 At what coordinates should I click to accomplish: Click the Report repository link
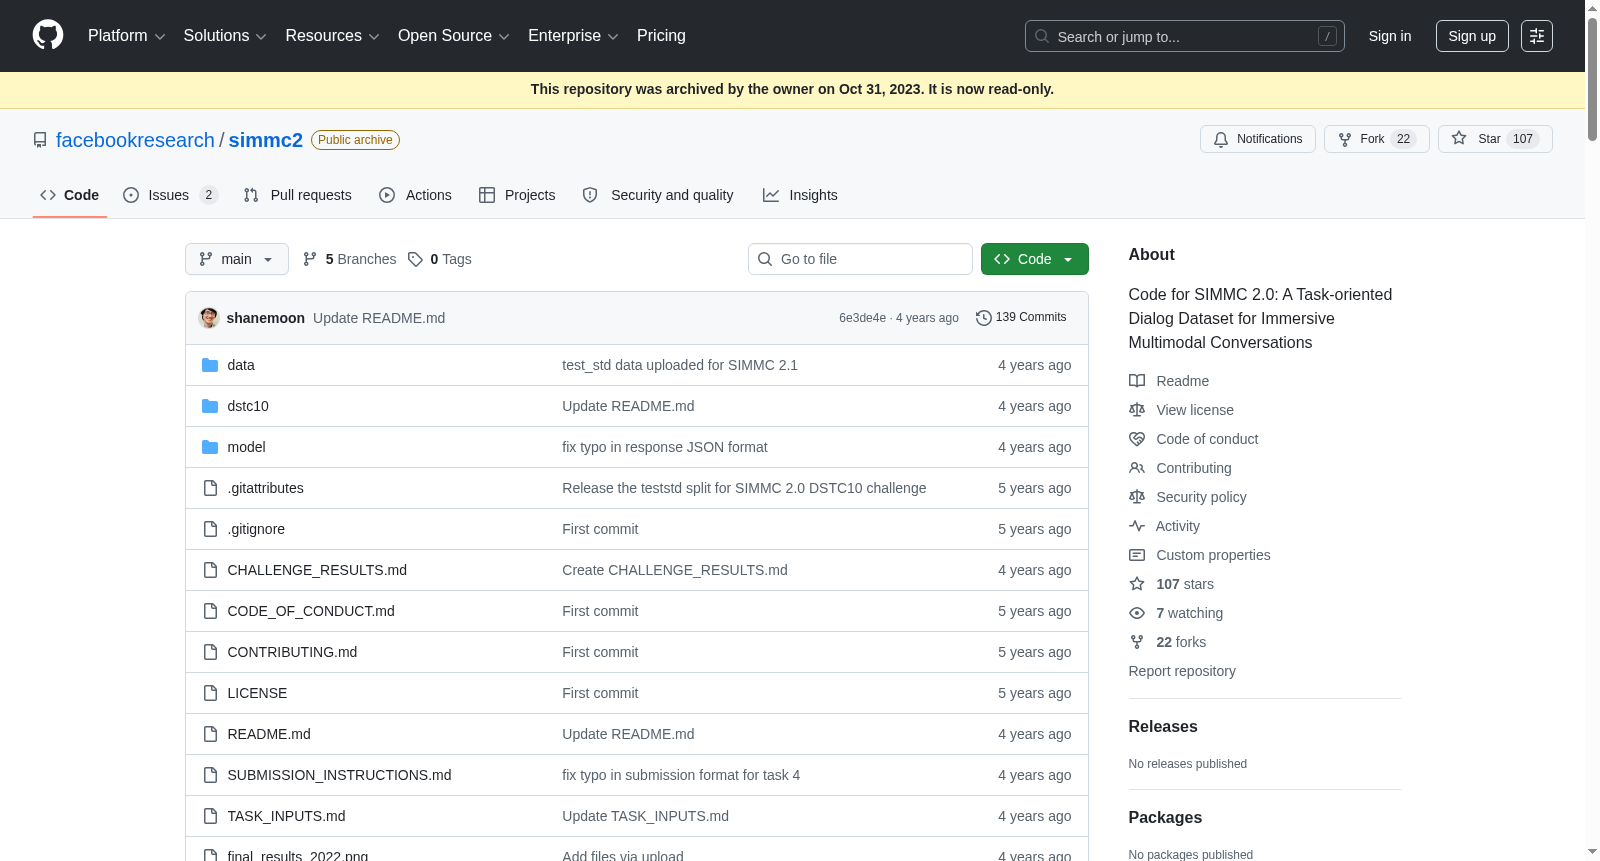point(1182,671)
